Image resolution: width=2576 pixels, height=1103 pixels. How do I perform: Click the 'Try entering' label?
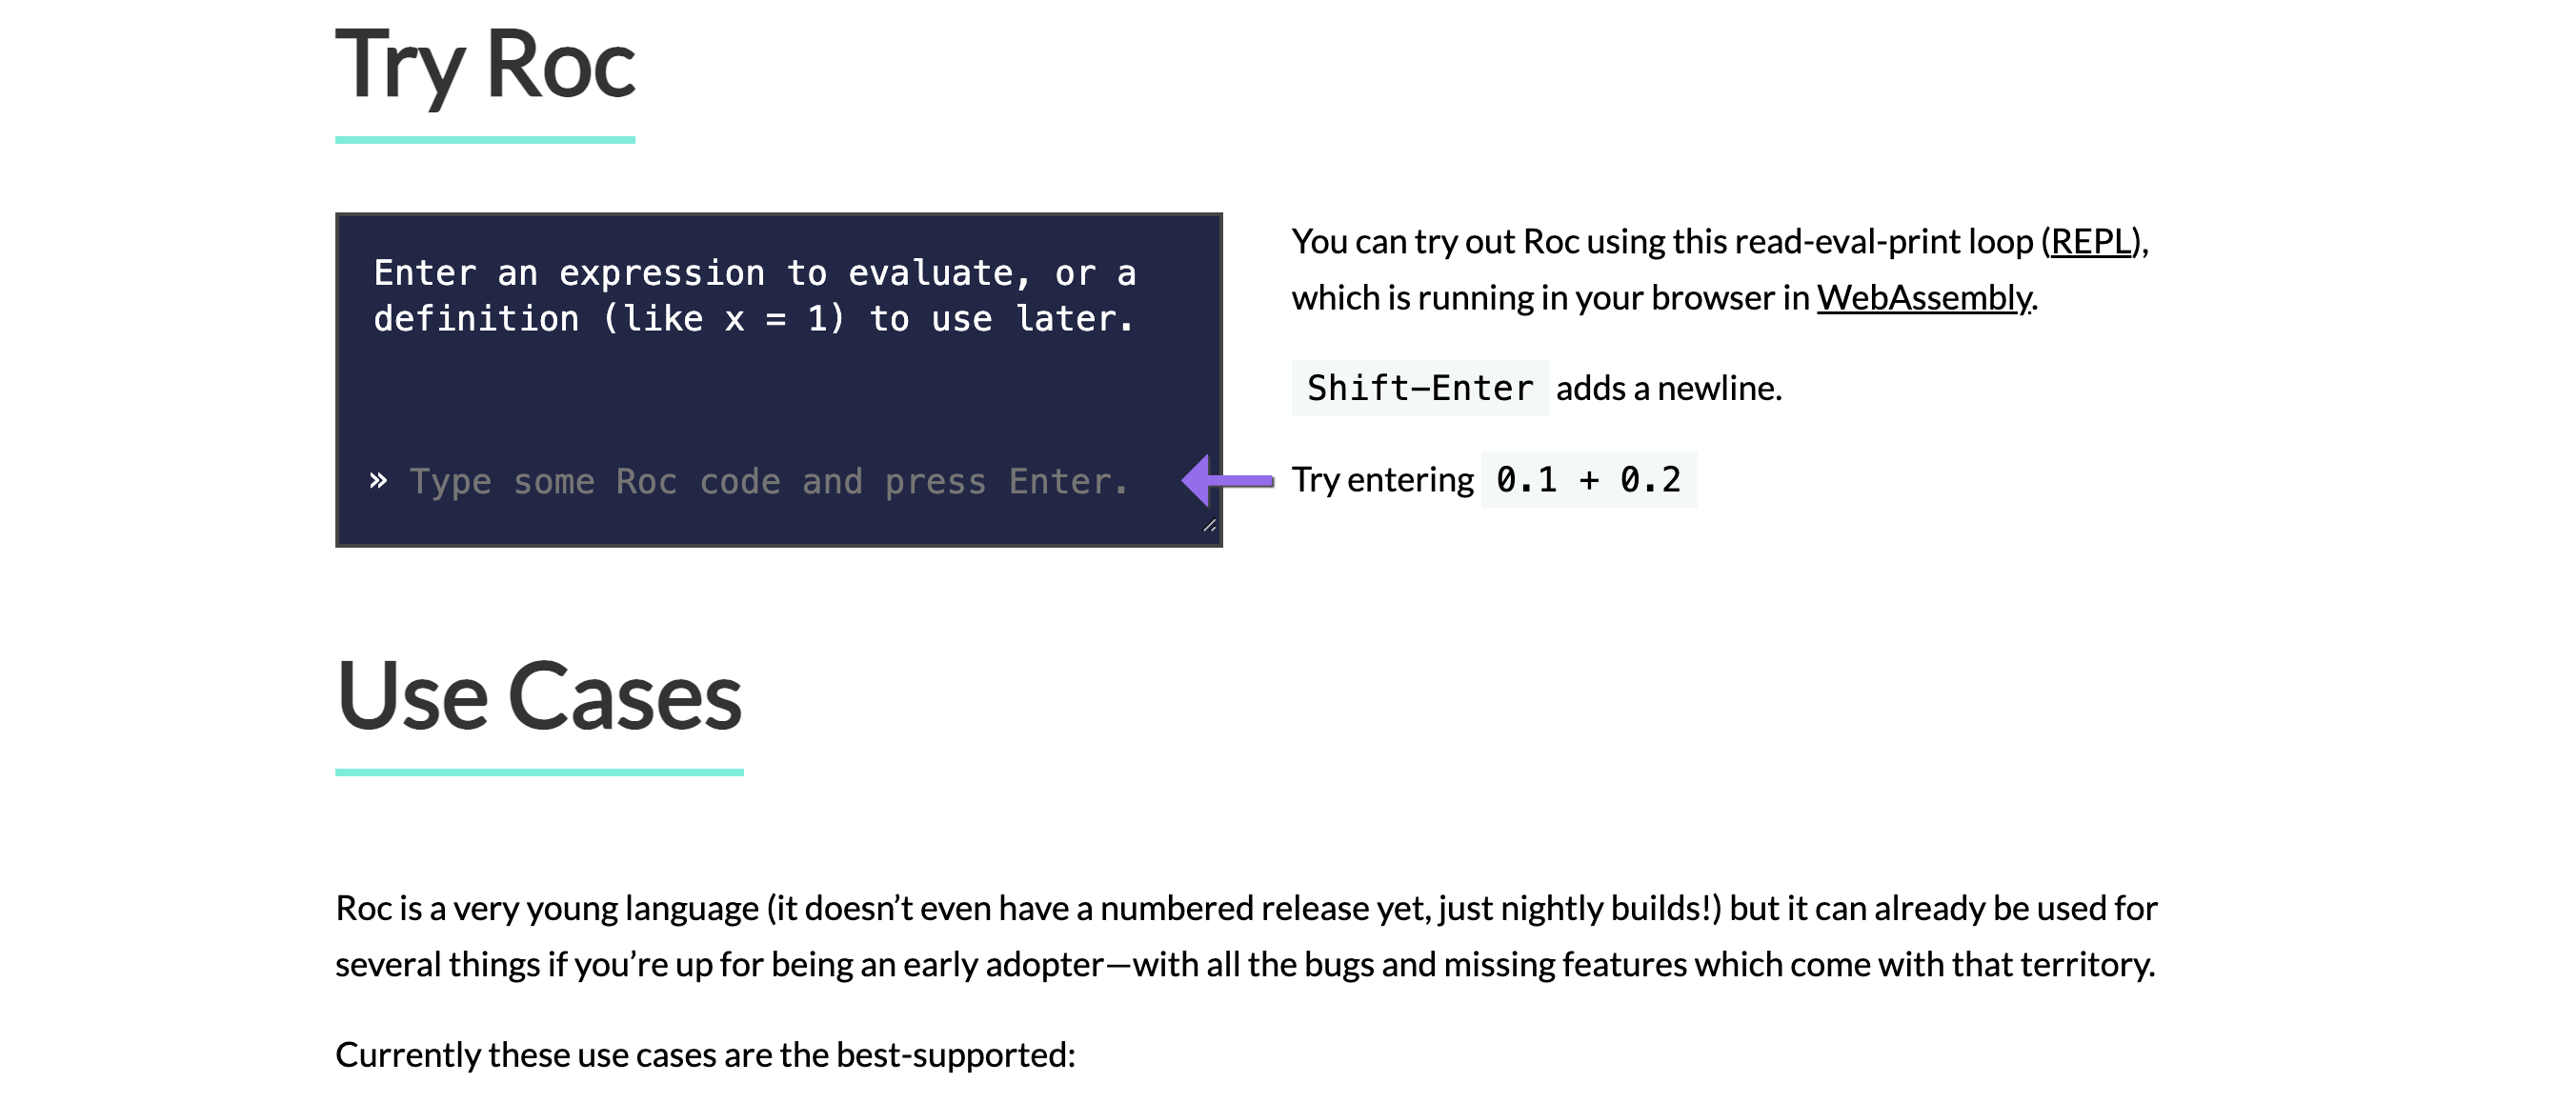pyautogui.click(x=1382, y=480)
